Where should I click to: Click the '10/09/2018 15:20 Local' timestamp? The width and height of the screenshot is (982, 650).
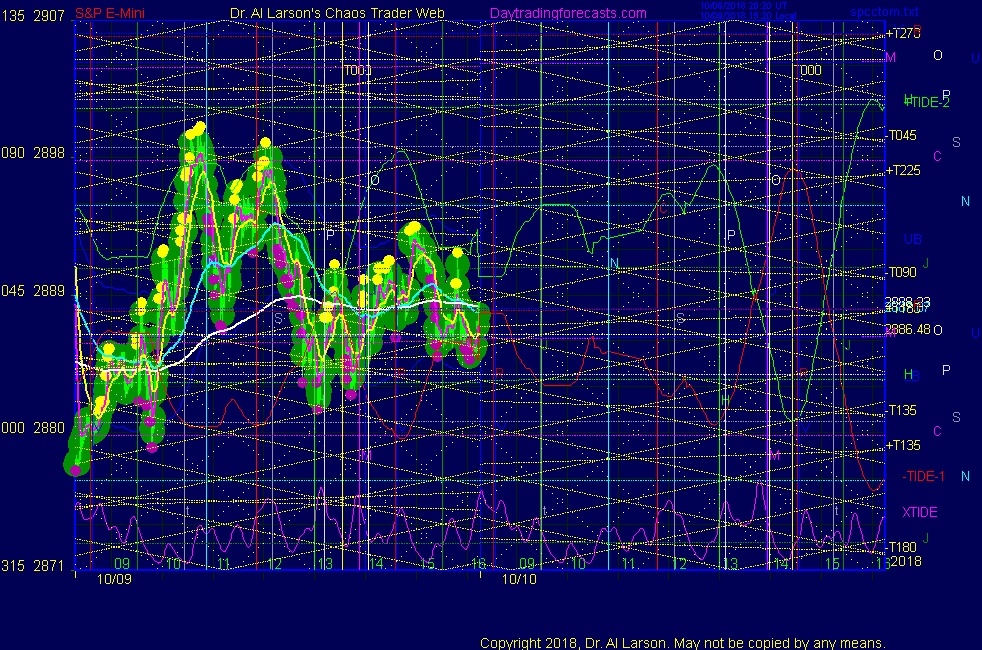point(748,16)
